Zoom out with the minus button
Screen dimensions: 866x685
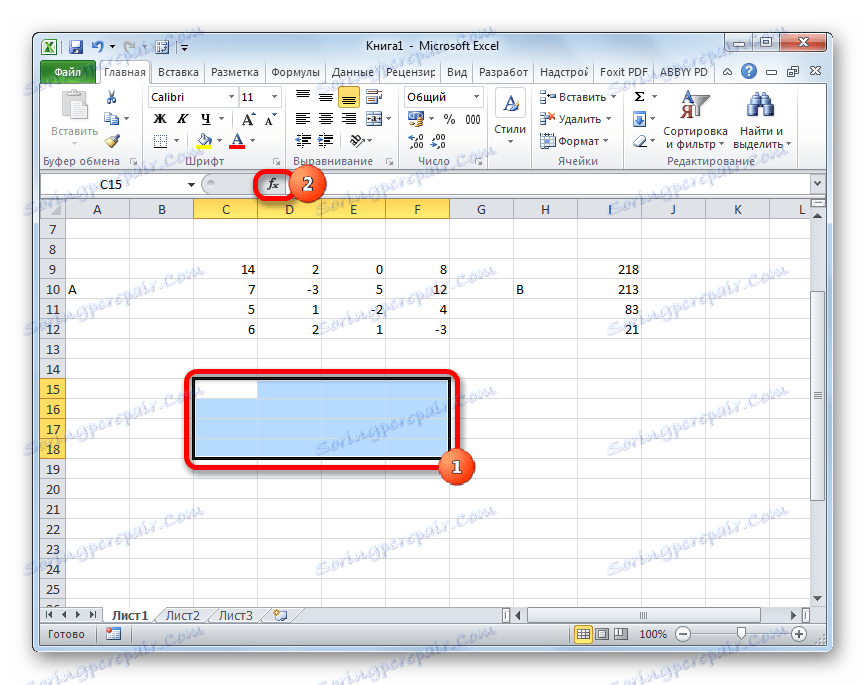point(683,634)
